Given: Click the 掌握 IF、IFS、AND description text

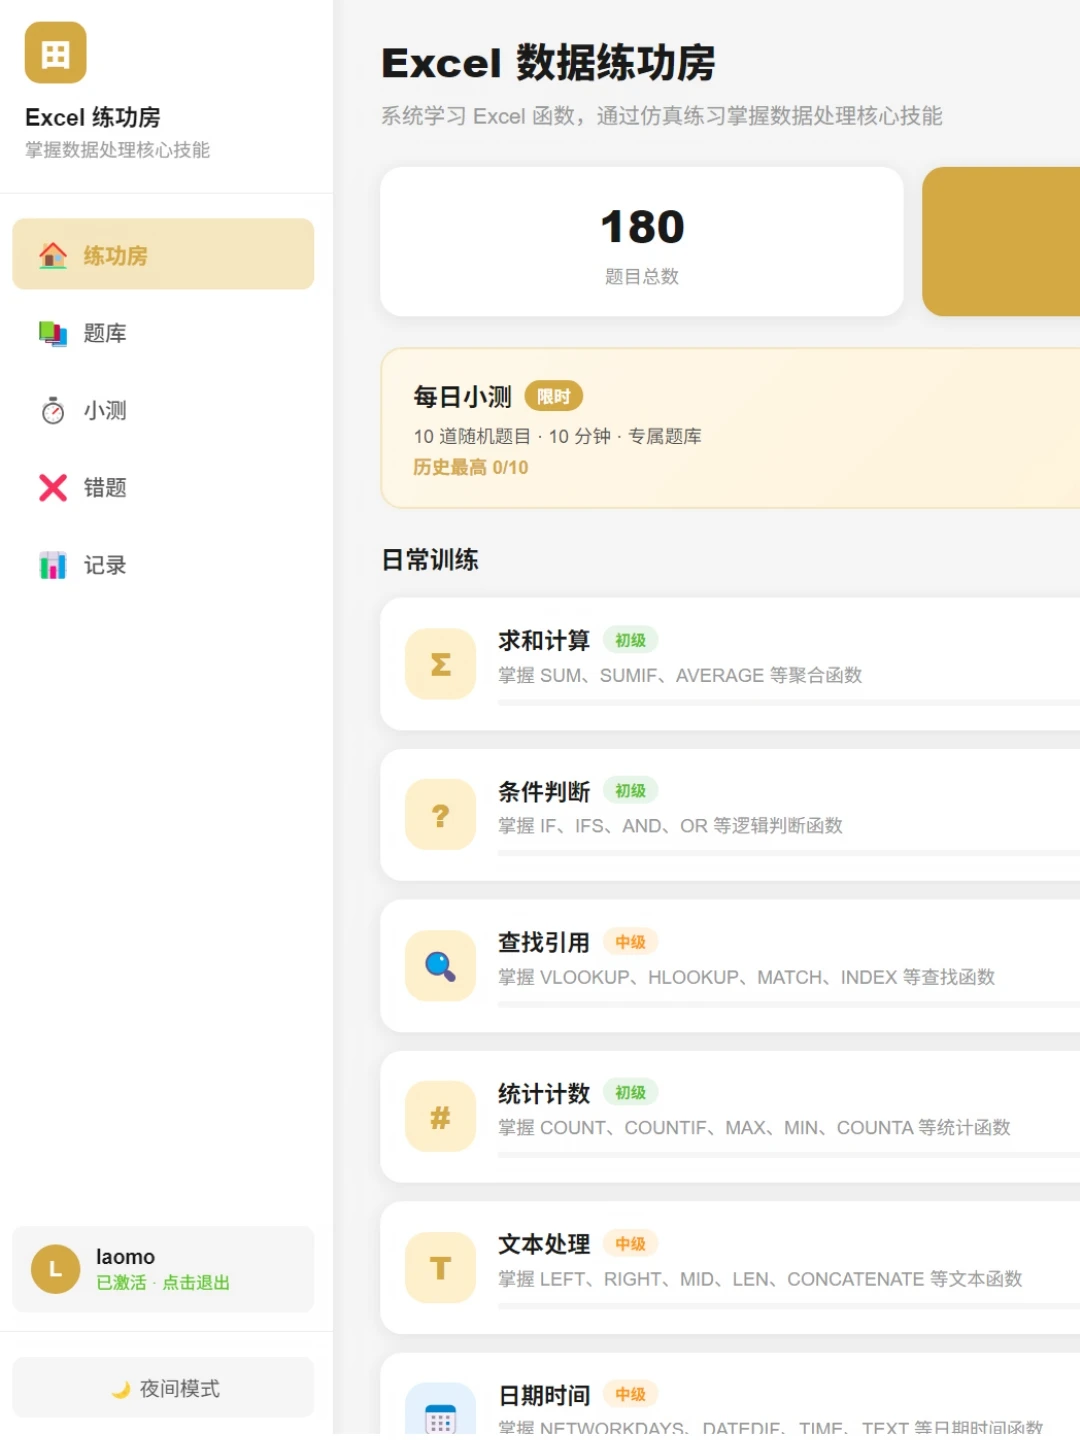Looking at the screenshot, I should [x=671, y=826].
